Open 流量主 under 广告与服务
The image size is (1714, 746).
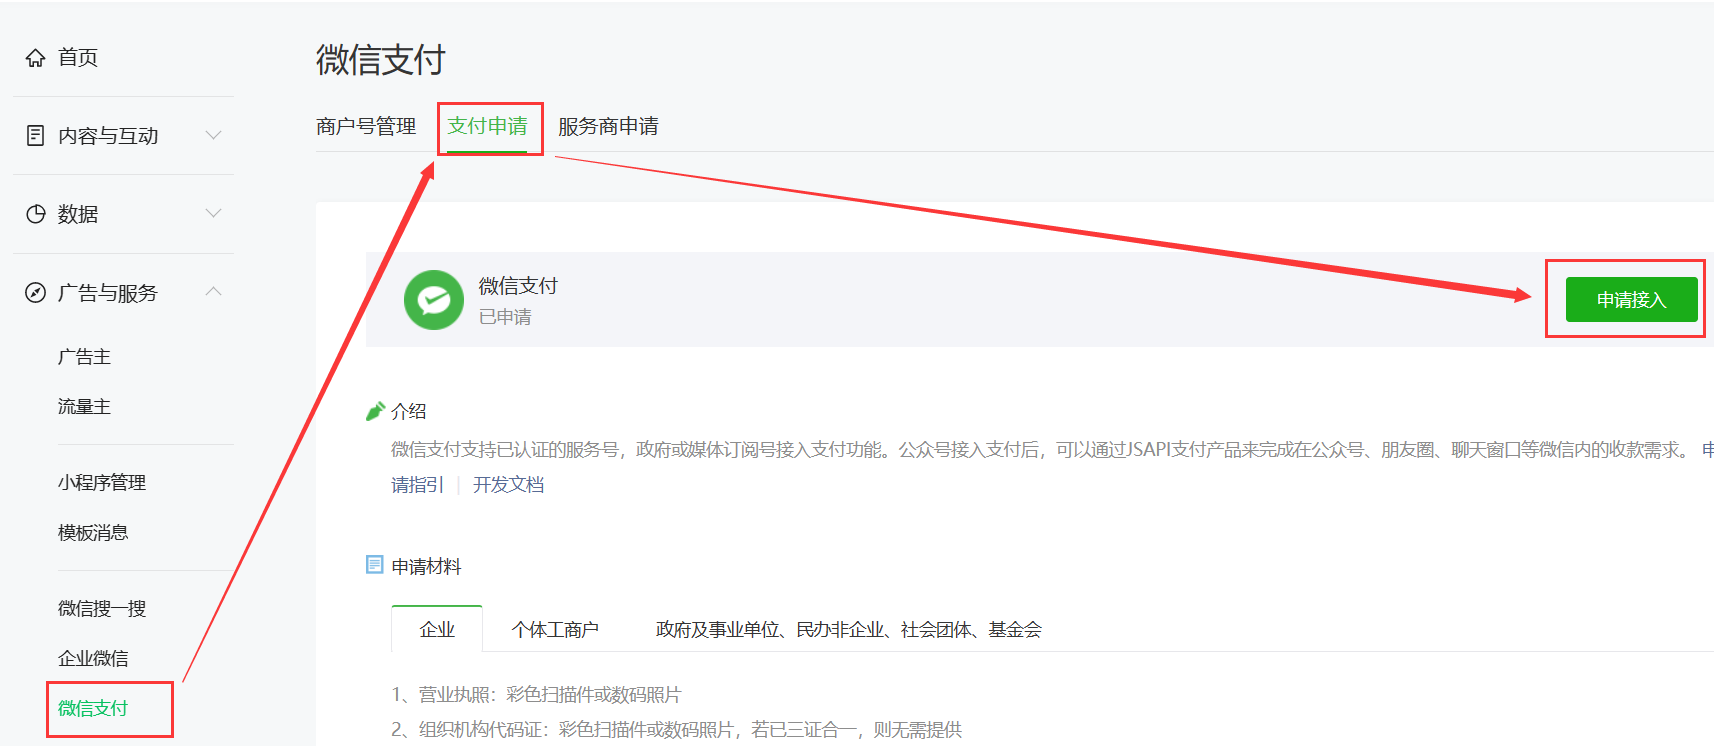click(x=84, y=407)
